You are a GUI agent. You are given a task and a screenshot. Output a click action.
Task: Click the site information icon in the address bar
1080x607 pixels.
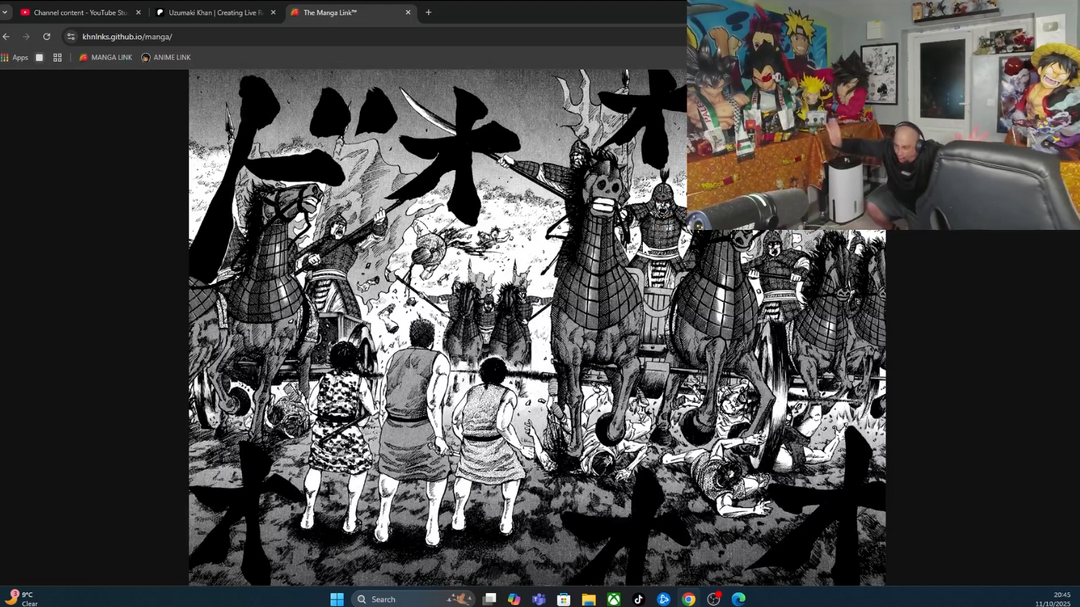(69, 35)
